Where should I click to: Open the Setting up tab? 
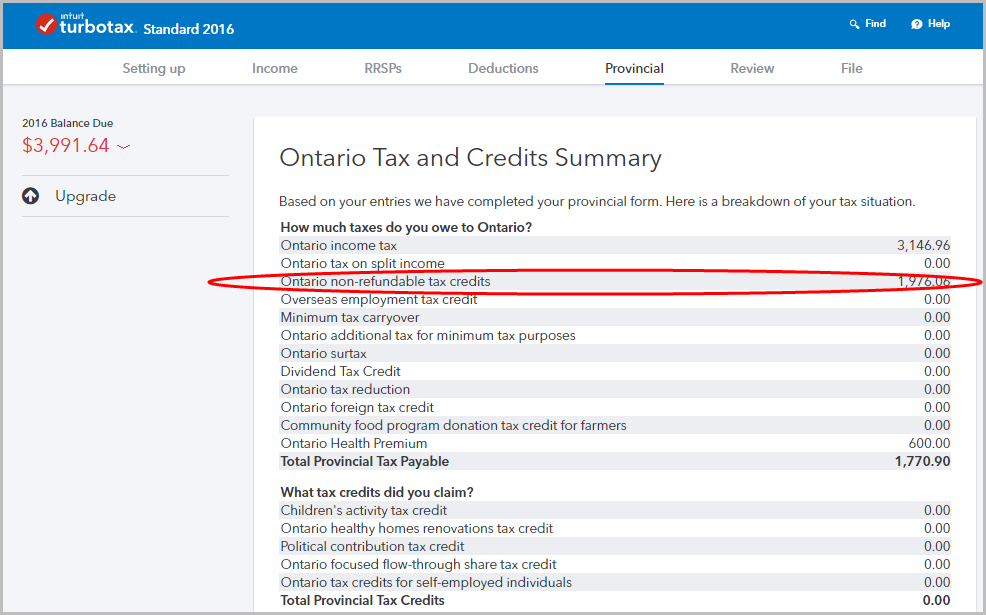coord(154,69)
